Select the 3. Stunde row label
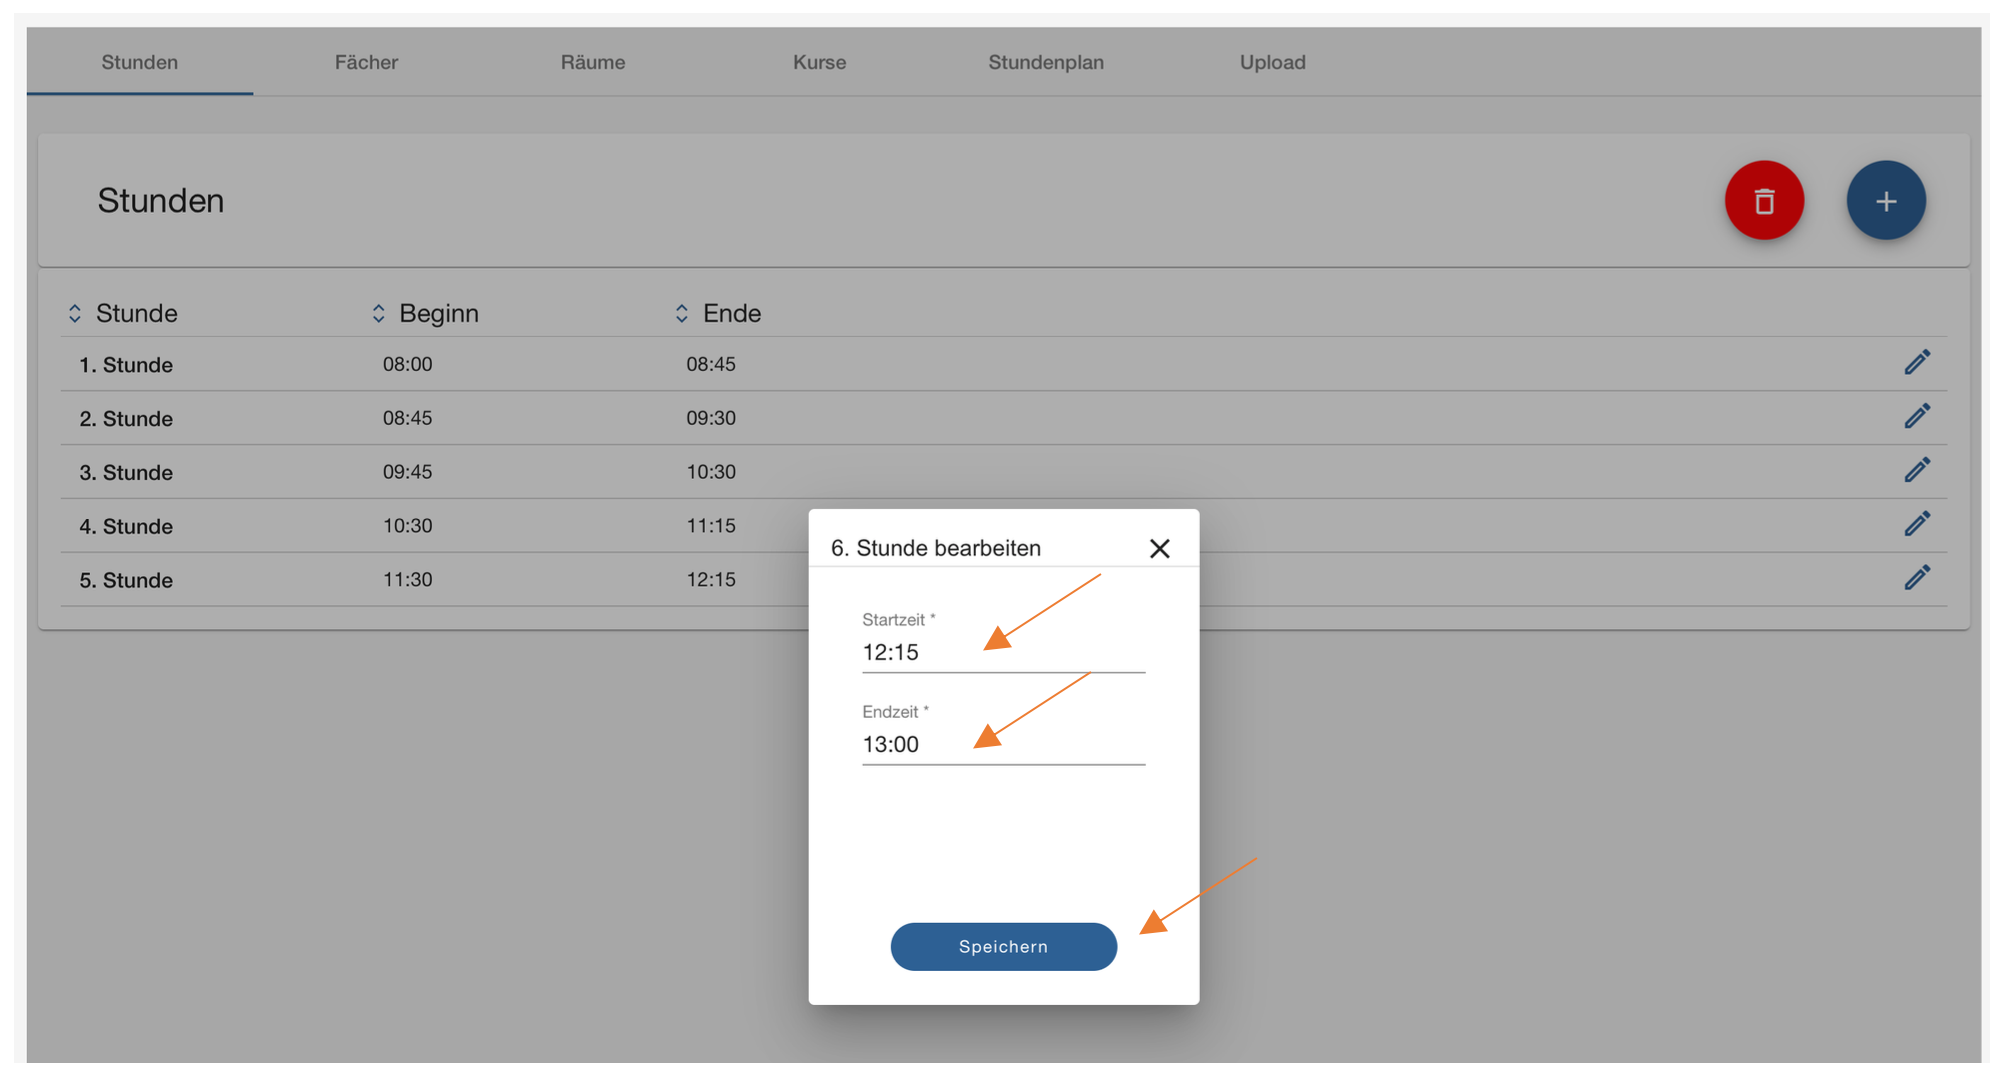The image size is (2000, 1088). [126, 473]
